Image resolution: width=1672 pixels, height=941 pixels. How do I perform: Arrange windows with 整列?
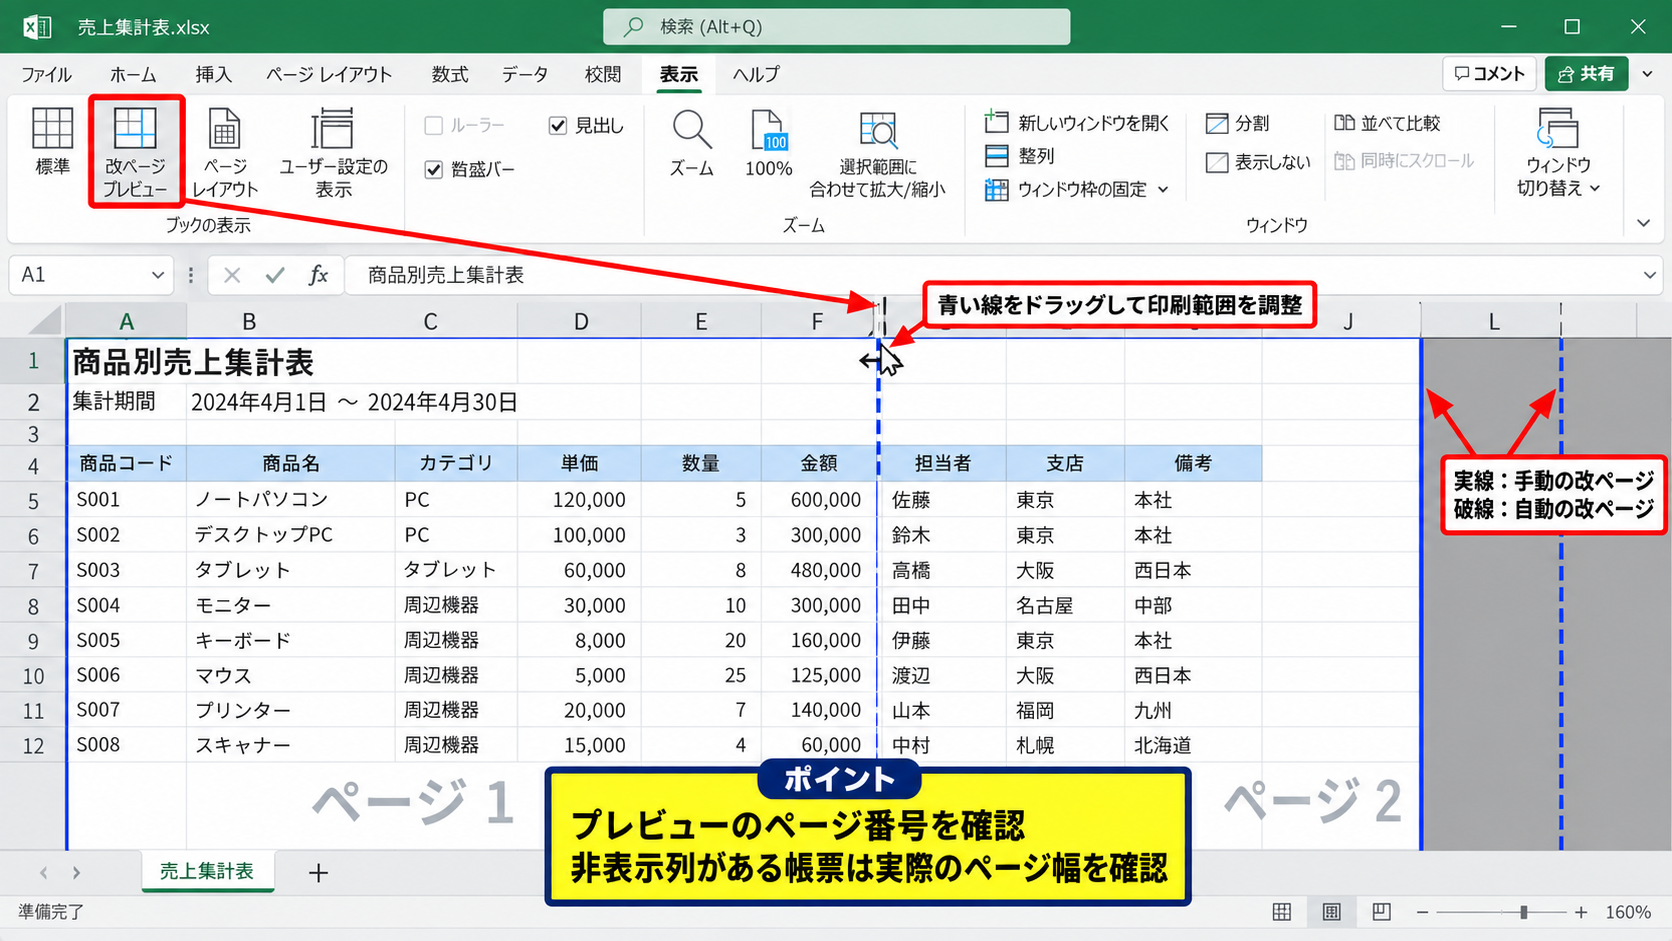tap(1019, 156)
